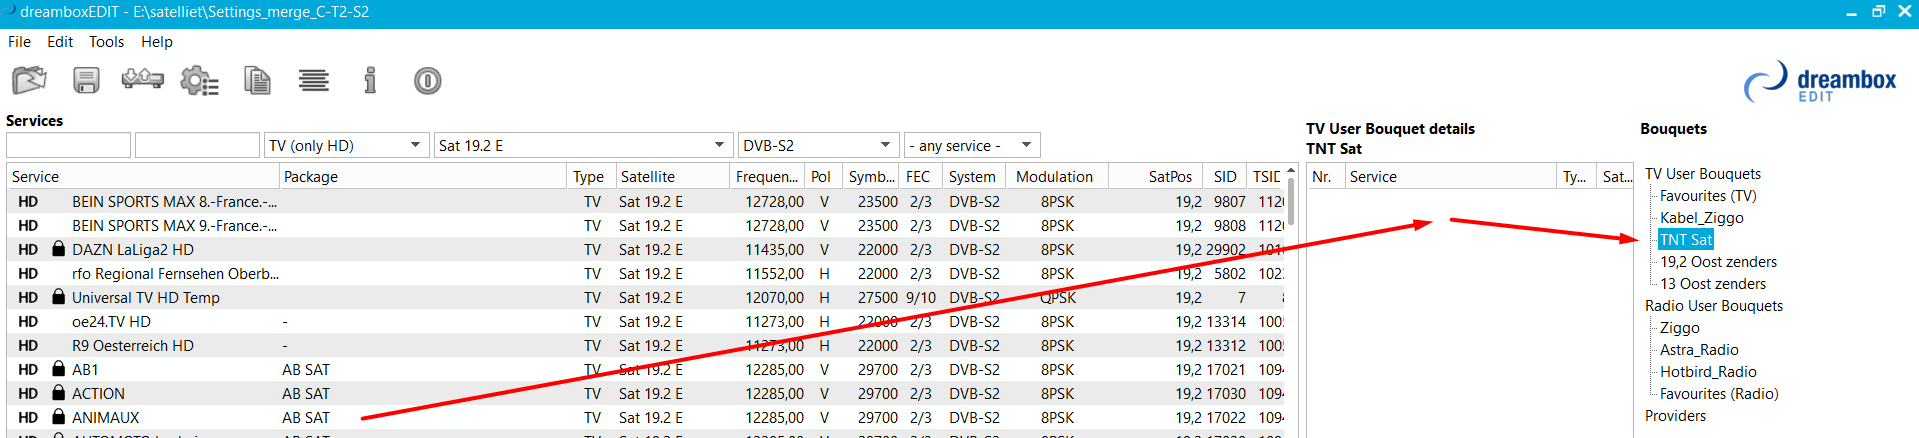Open the options gear icon
This screenshot has width=1919, height=438.
pos(199,81)
